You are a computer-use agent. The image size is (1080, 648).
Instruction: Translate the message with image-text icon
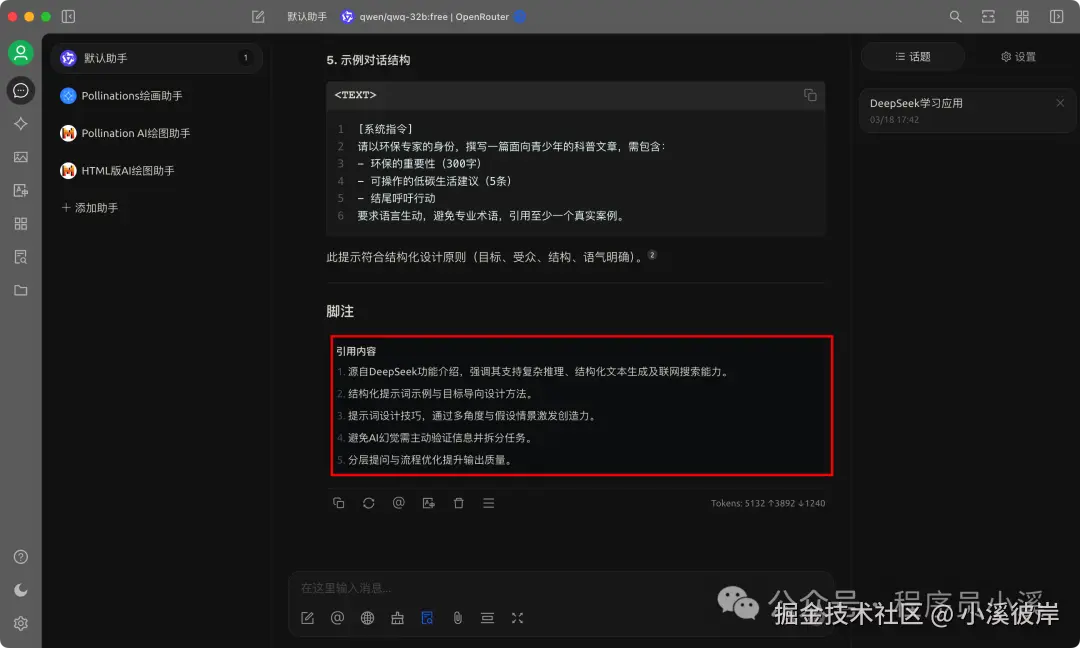point(428,503)
